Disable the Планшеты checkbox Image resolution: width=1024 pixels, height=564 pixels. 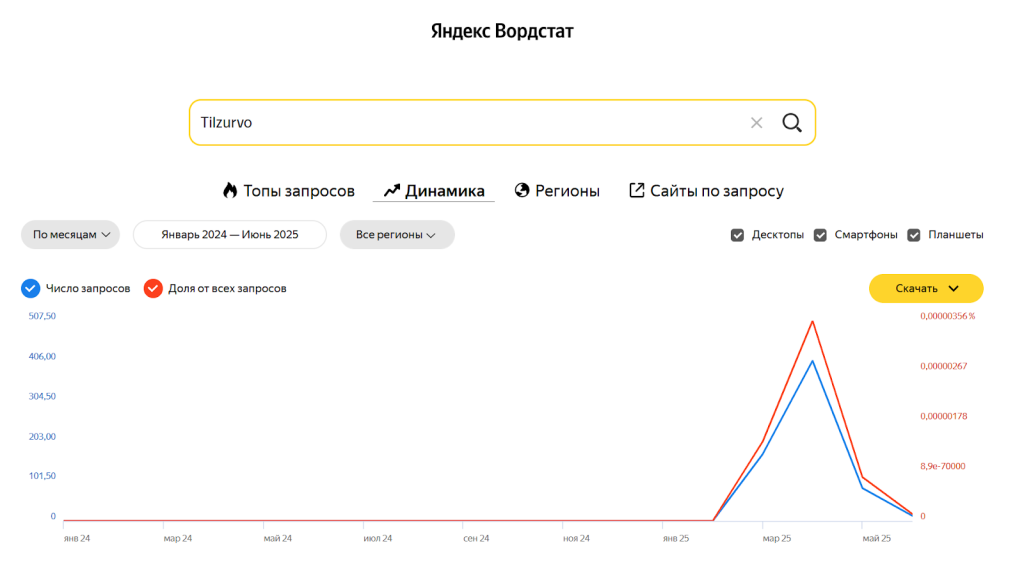(913, 235)
